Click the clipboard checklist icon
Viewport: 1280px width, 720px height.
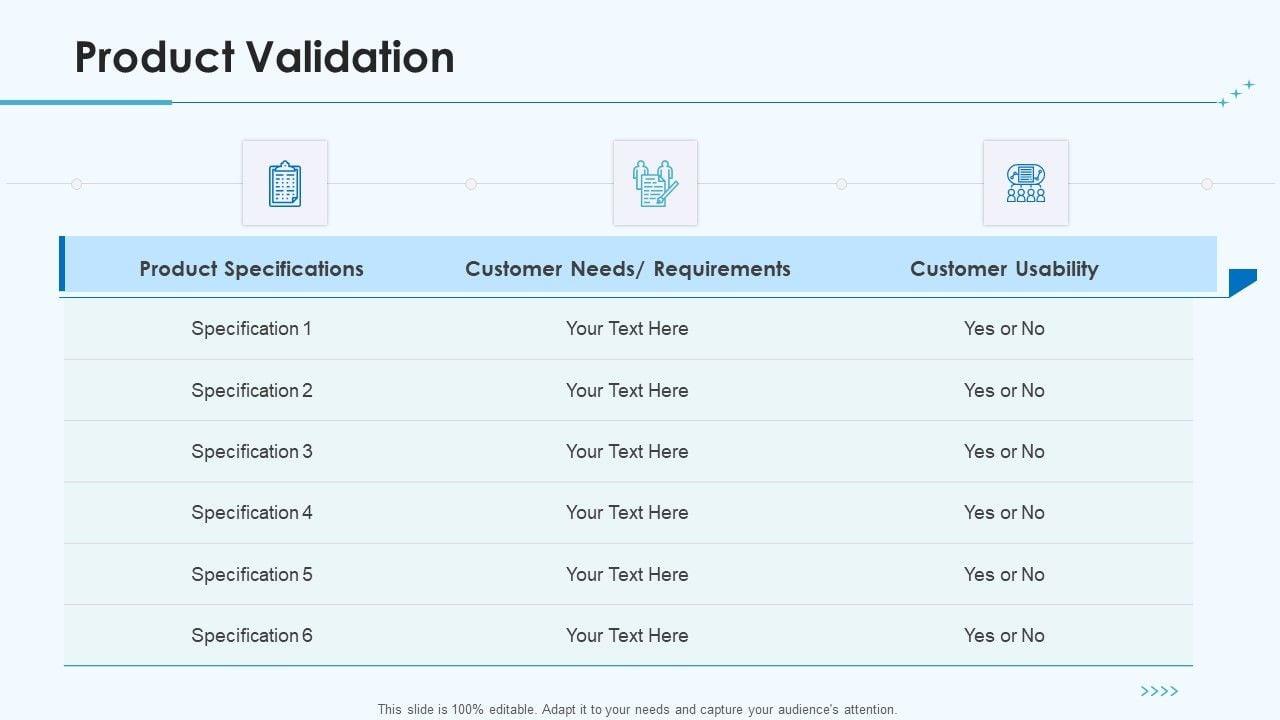[285, 183]
